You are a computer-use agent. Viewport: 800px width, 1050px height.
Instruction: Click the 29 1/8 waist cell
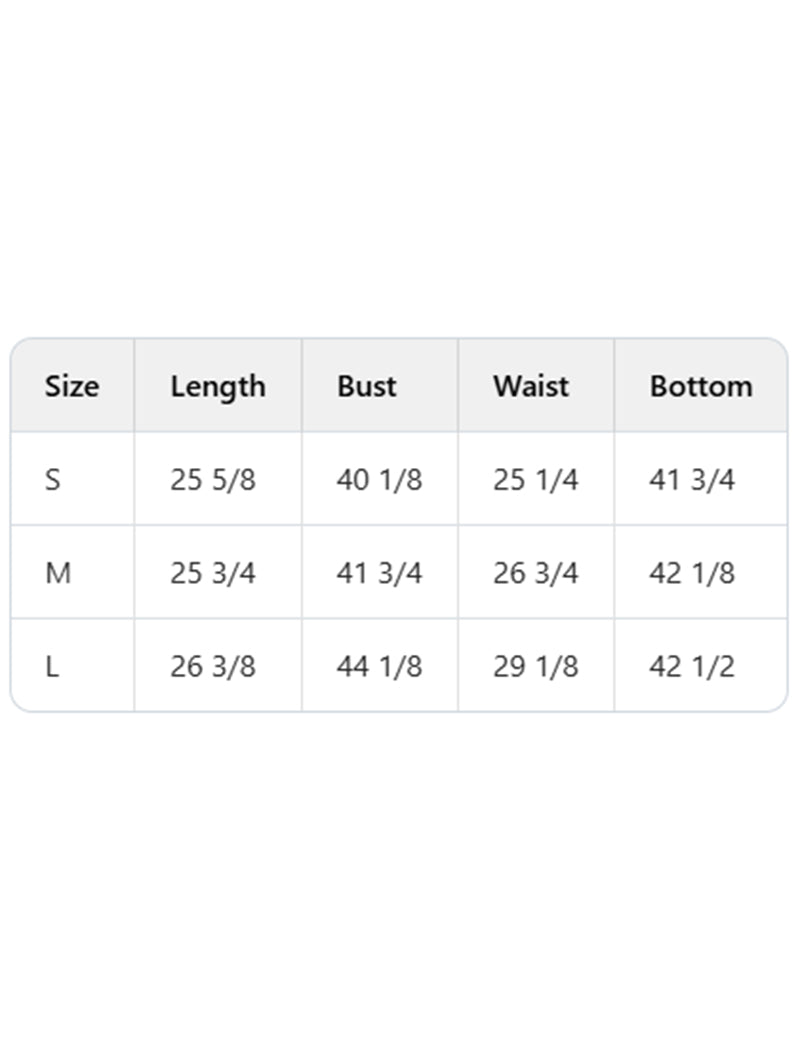pos(535,666)
